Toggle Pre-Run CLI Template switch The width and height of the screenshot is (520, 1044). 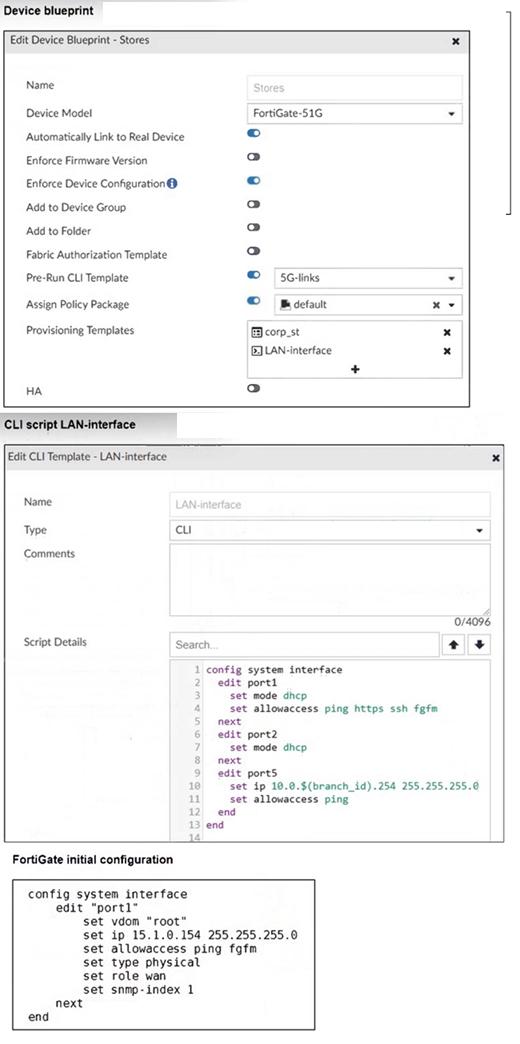point(253,274)
